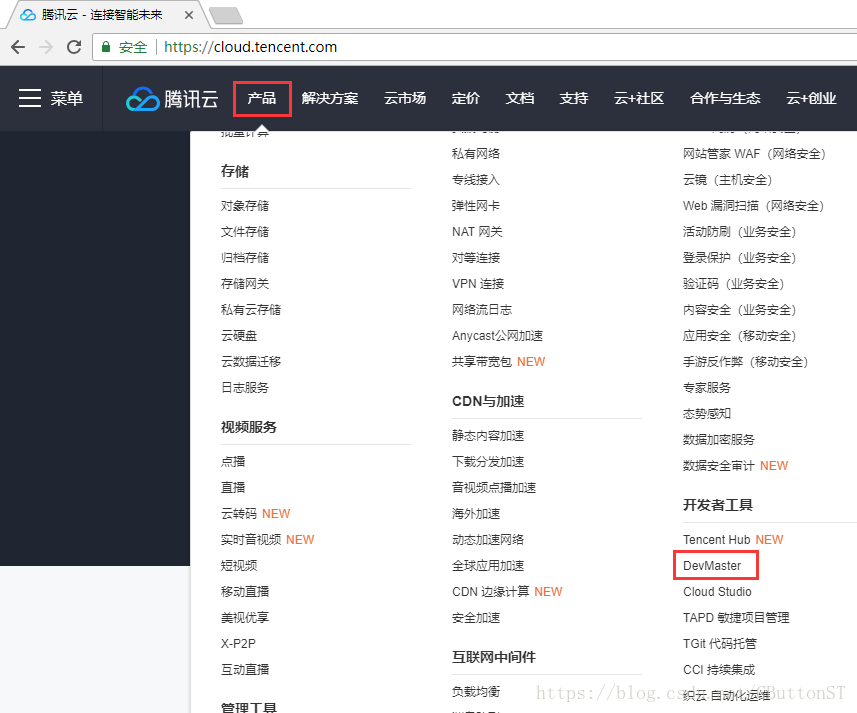Open 动态加速网络 product link
Viewport: 857px width, 713px height.
click(488, 540)
